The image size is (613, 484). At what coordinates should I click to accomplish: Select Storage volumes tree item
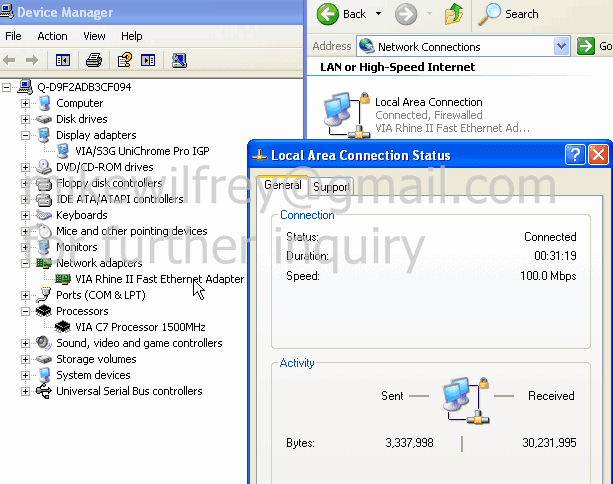pos(96,359)
